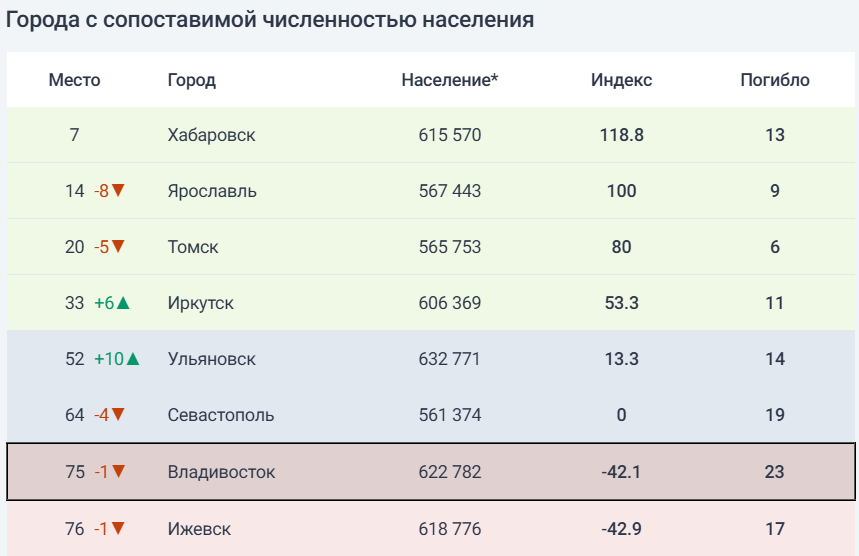The width and height of the screenshot is (859, 556).
Task: Click the Ульяновск city name
Action: click(212, 359)
